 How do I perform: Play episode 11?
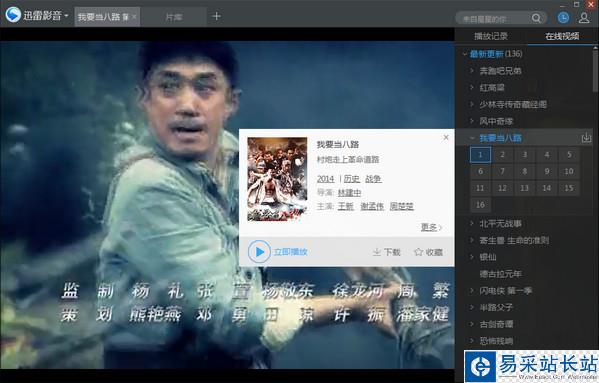click(480, 188)
